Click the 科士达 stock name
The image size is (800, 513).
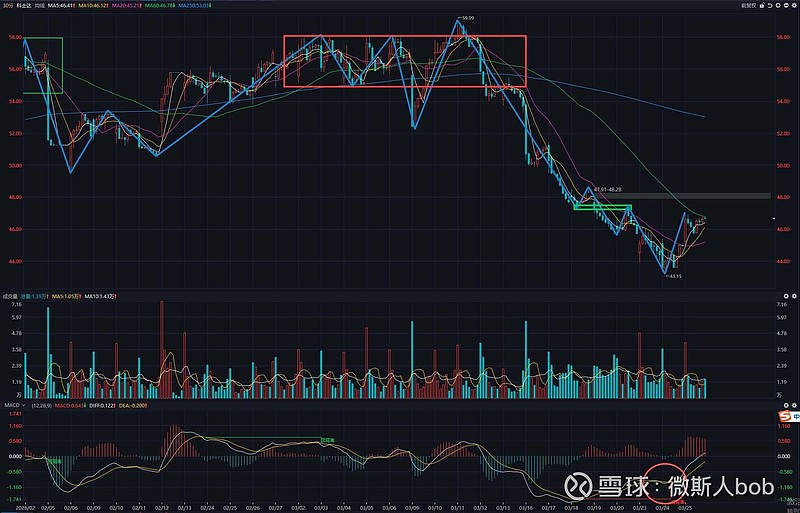tap(23, 6)
